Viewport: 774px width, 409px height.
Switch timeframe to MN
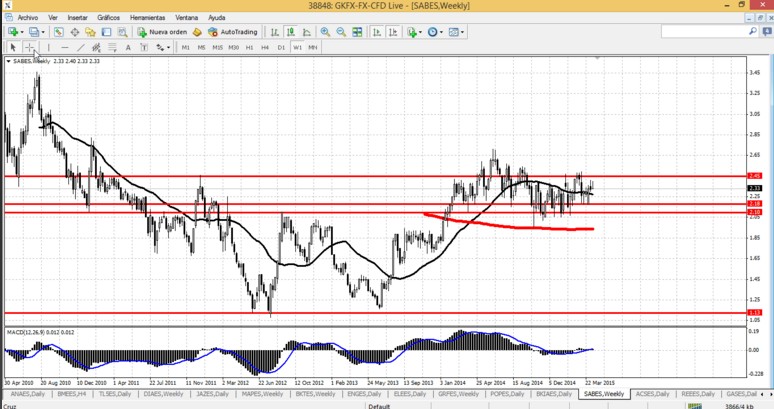click(312, 47)
